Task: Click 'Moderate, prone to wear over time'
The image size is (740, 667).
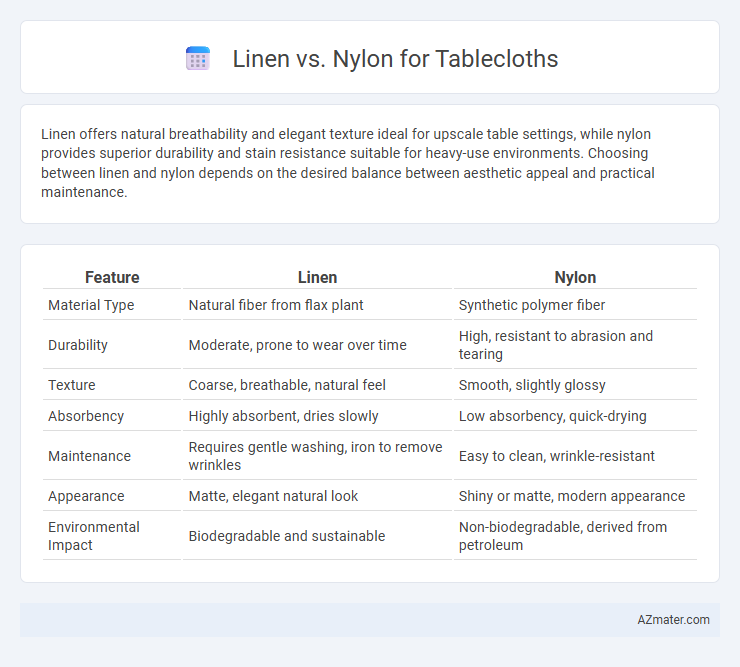Action: [x=297, y=345]
